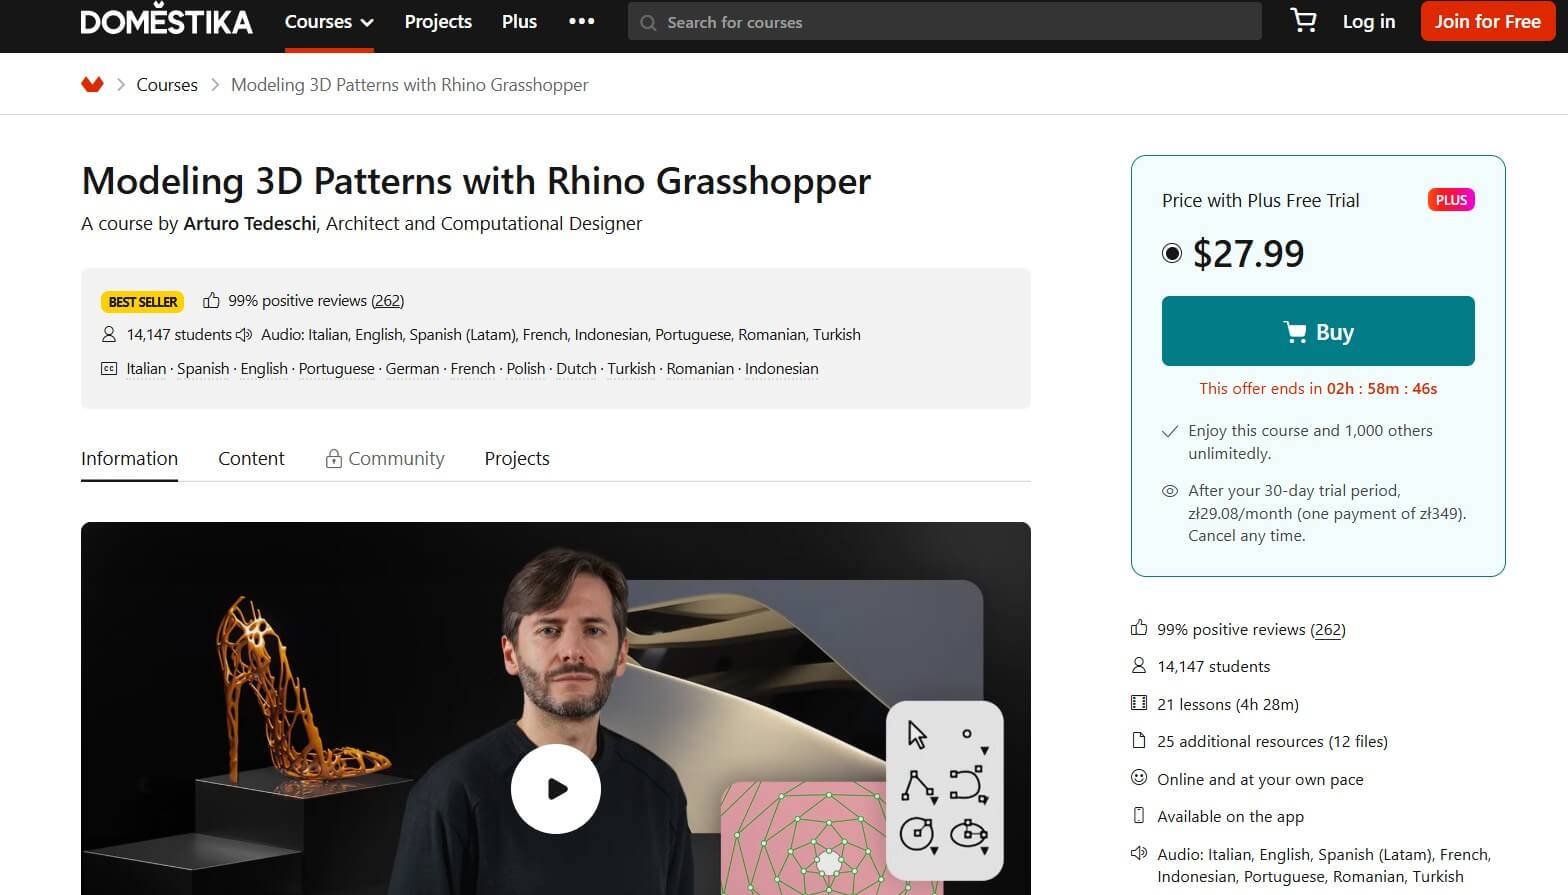
Task: Click the smiley icon beside own pace
Action: pos(1139,778)
